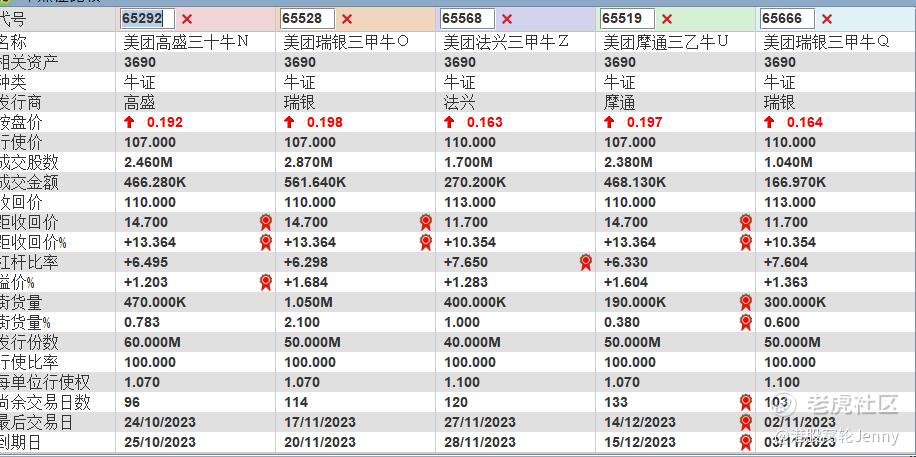
Task: Click the turnover value 468.130K
Action: pos(636,182)
